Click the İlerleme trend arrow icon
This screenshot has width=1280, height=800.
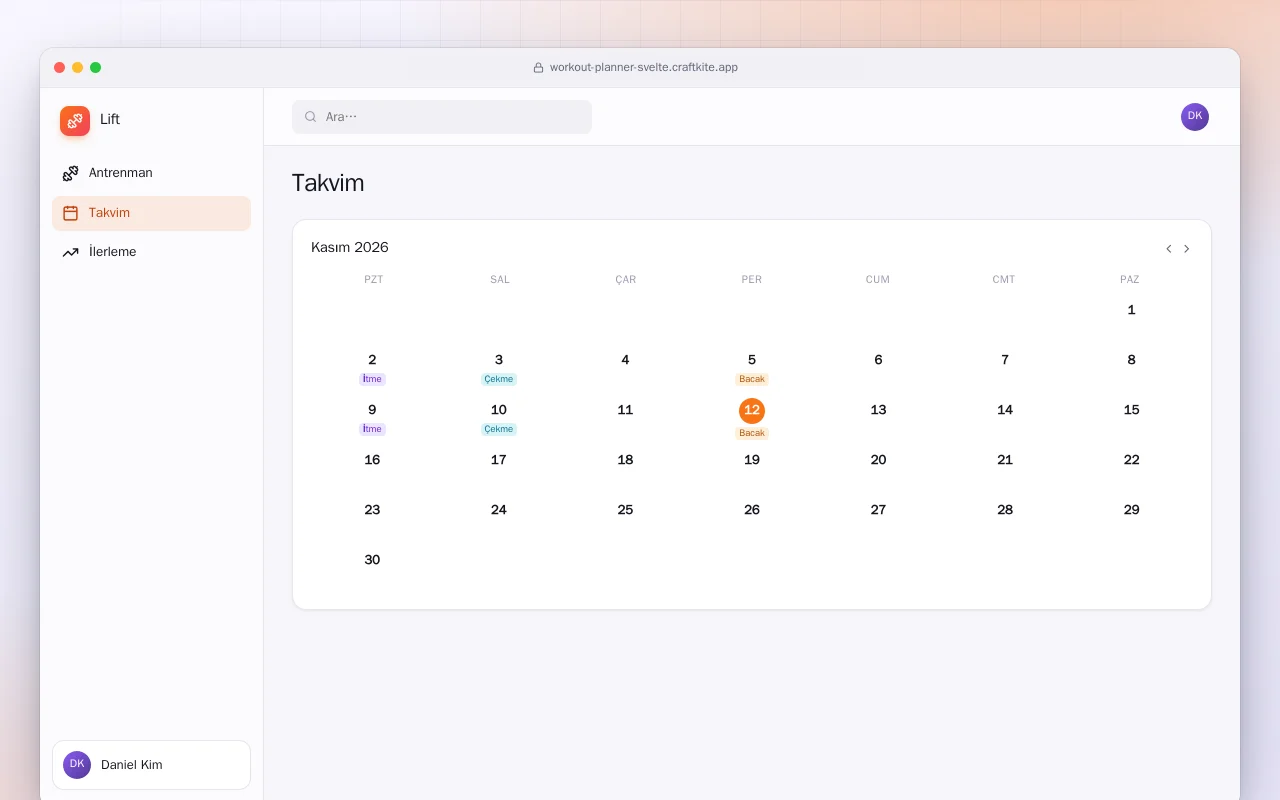click(70, 252)
